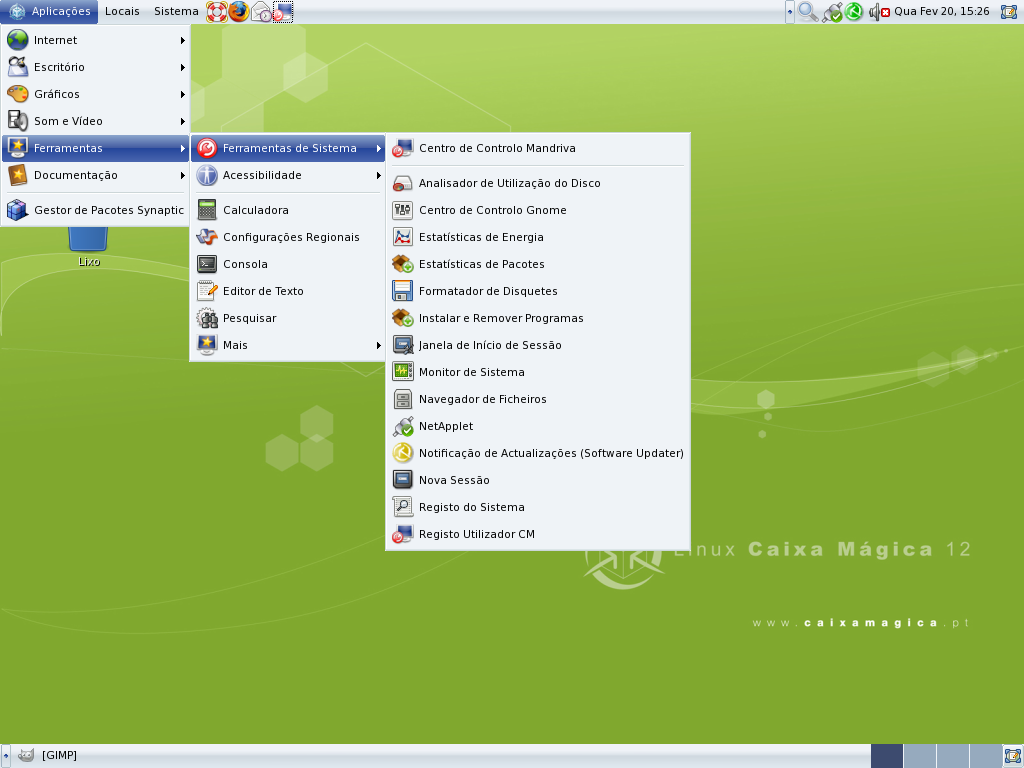Click the green update notifier tray icon
1024x768 pixels.
[854, 12]
